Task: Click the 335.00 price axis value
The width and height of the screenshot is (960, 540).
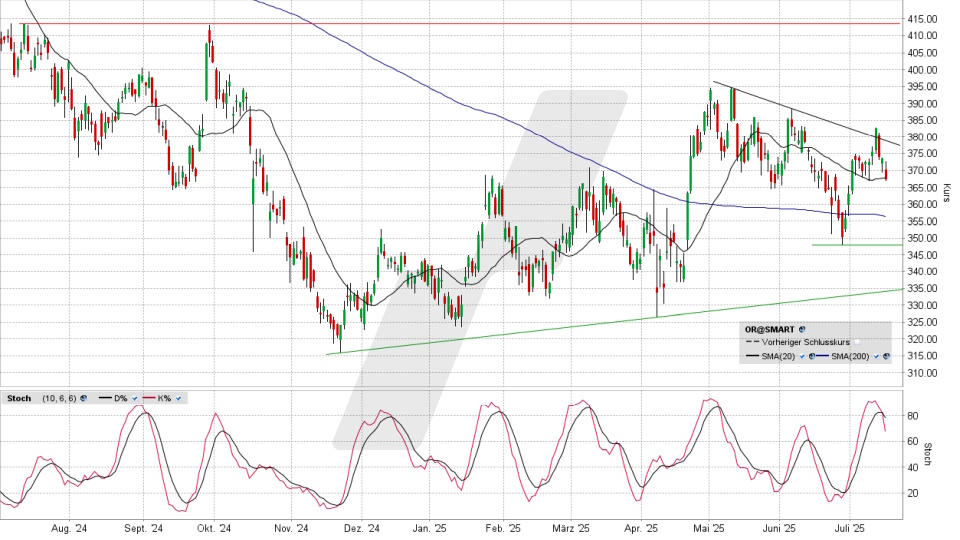Action: click(x=923, y=288)
